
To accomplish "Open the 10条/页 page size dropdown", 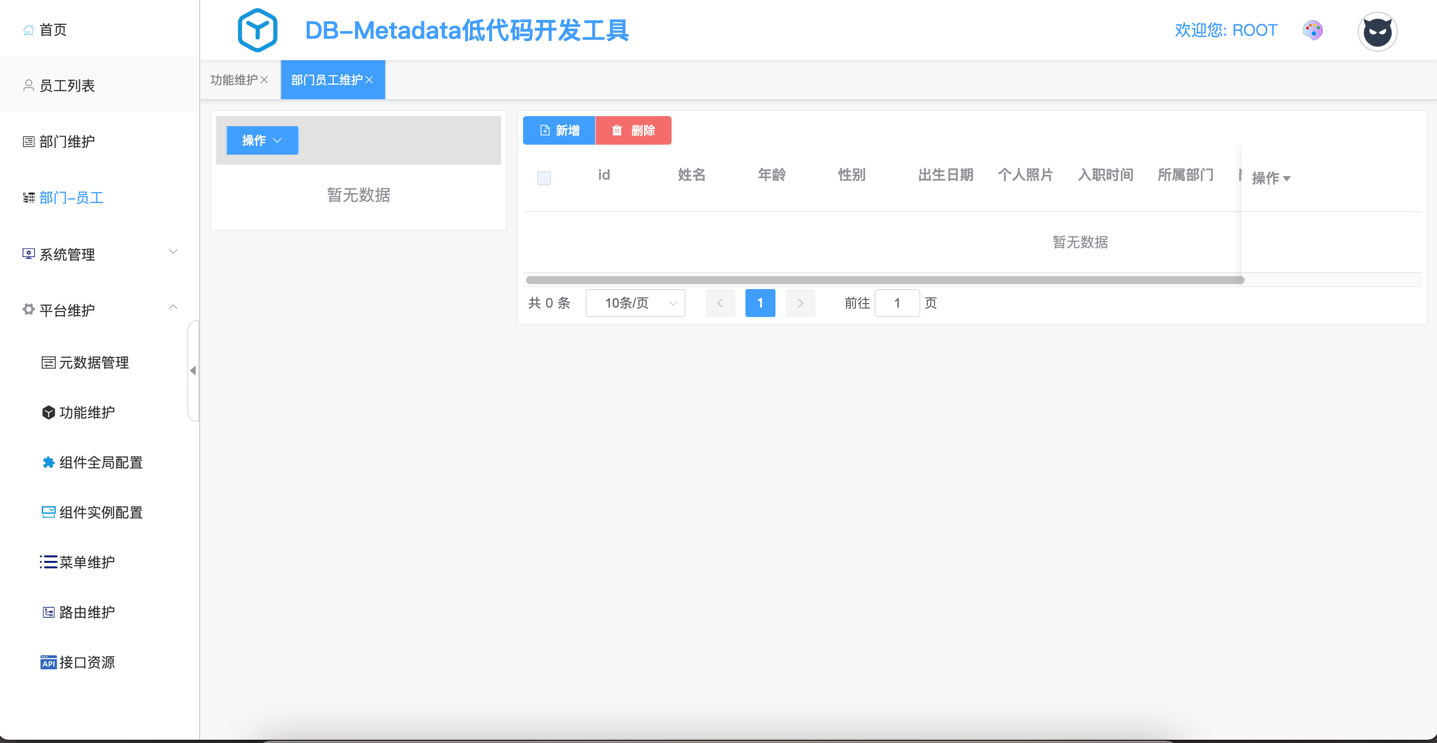I will point(635,303).
